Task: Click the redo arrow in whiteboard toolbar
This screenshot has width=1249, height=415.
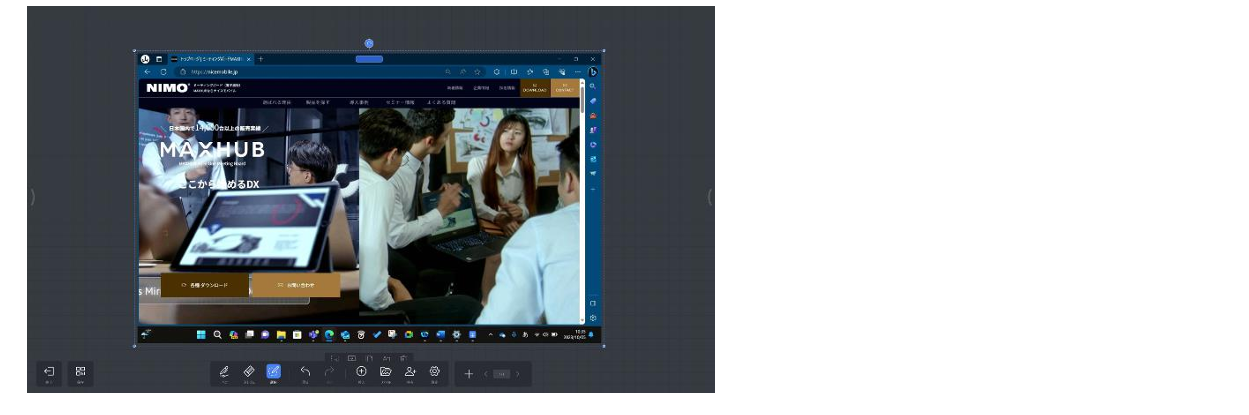Action: coord(329,371)
